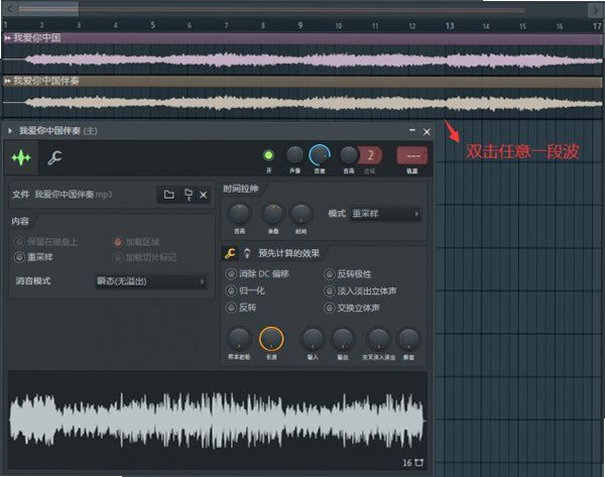Click the playlist right scroll arrow
Viewport: 605px width, 477px height.
(595, 9)
